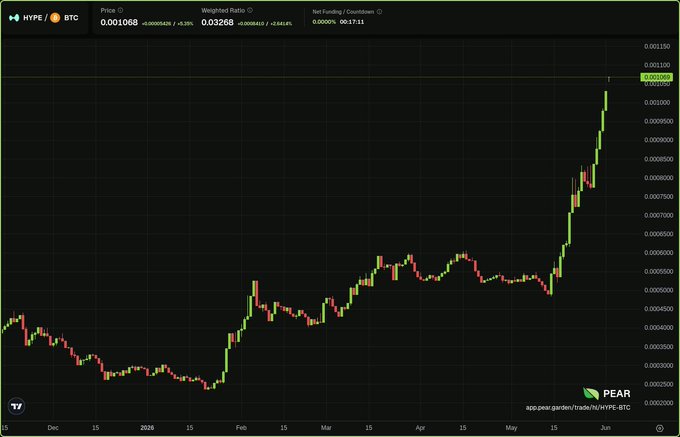Click the 0.001000 price axis label
The width and height of the screenshot is (680, 437).
[657, 102]
